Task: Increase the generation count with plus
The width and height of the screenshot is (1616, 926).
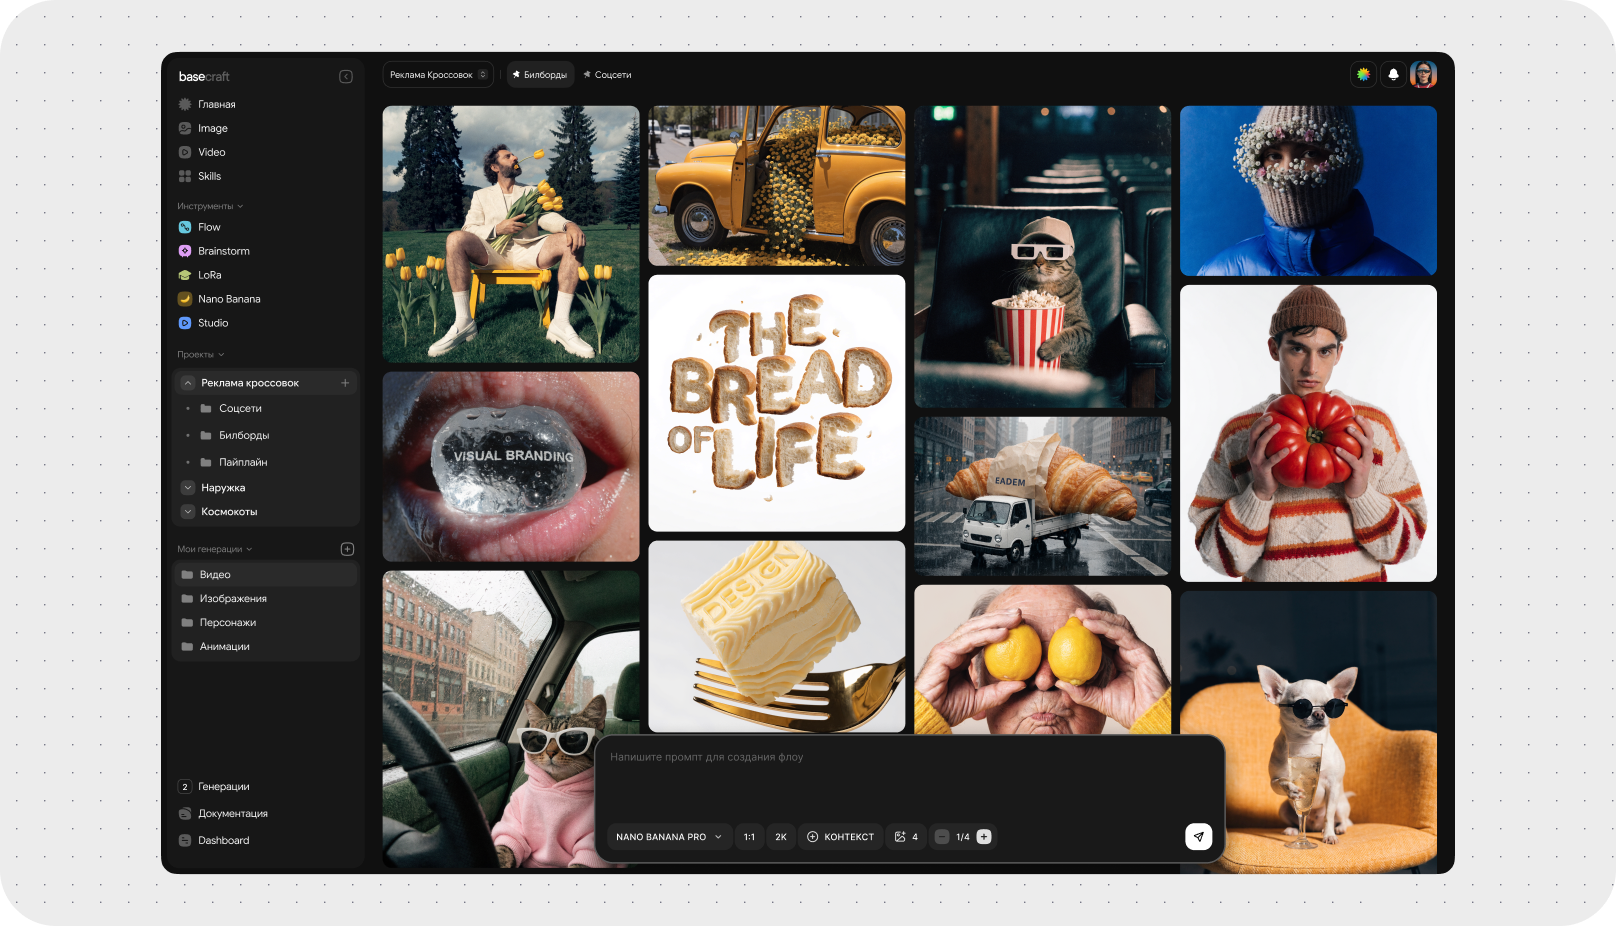Action: pos(984,837)
